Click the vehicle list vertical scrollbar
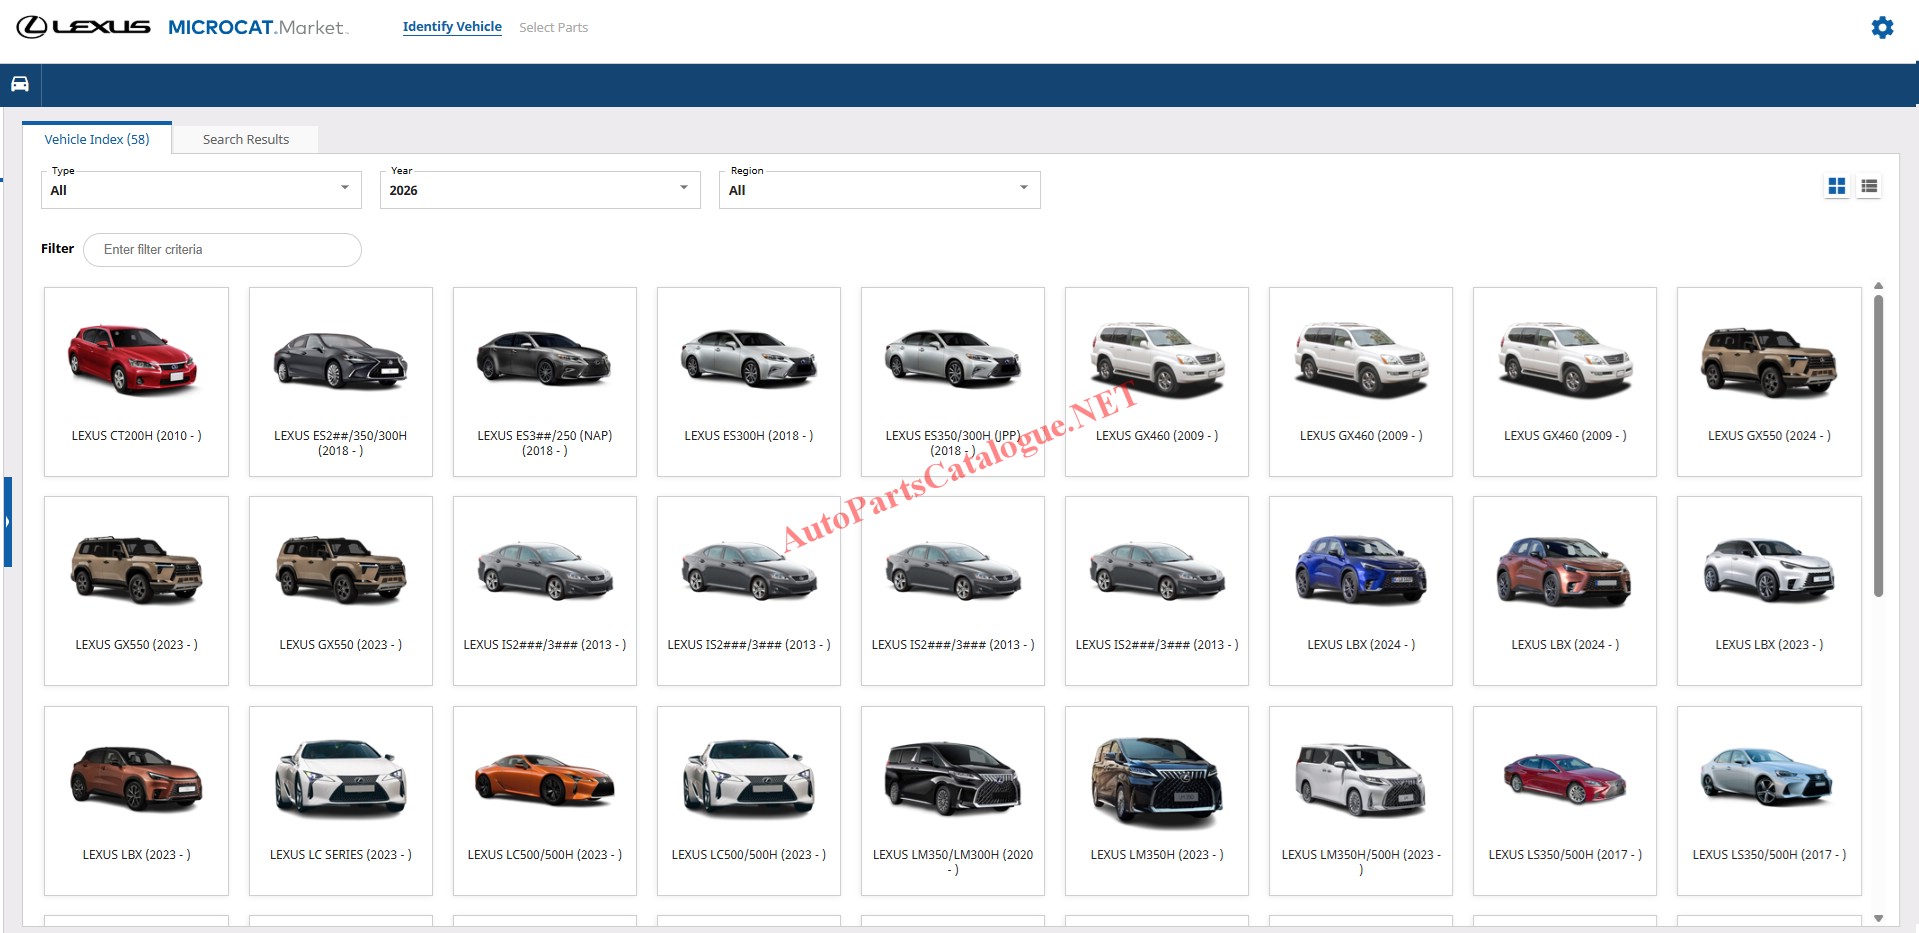Viewport: 1919px width, 933px height. pos(1877,445)
